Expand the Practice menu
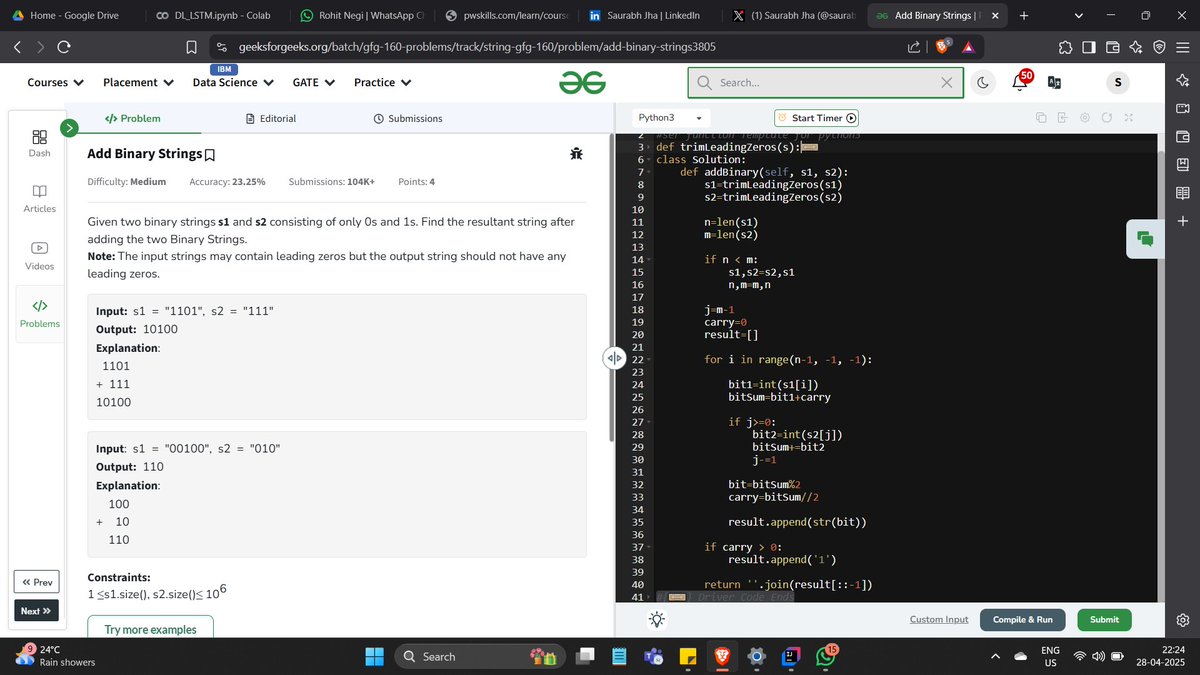 382,82
